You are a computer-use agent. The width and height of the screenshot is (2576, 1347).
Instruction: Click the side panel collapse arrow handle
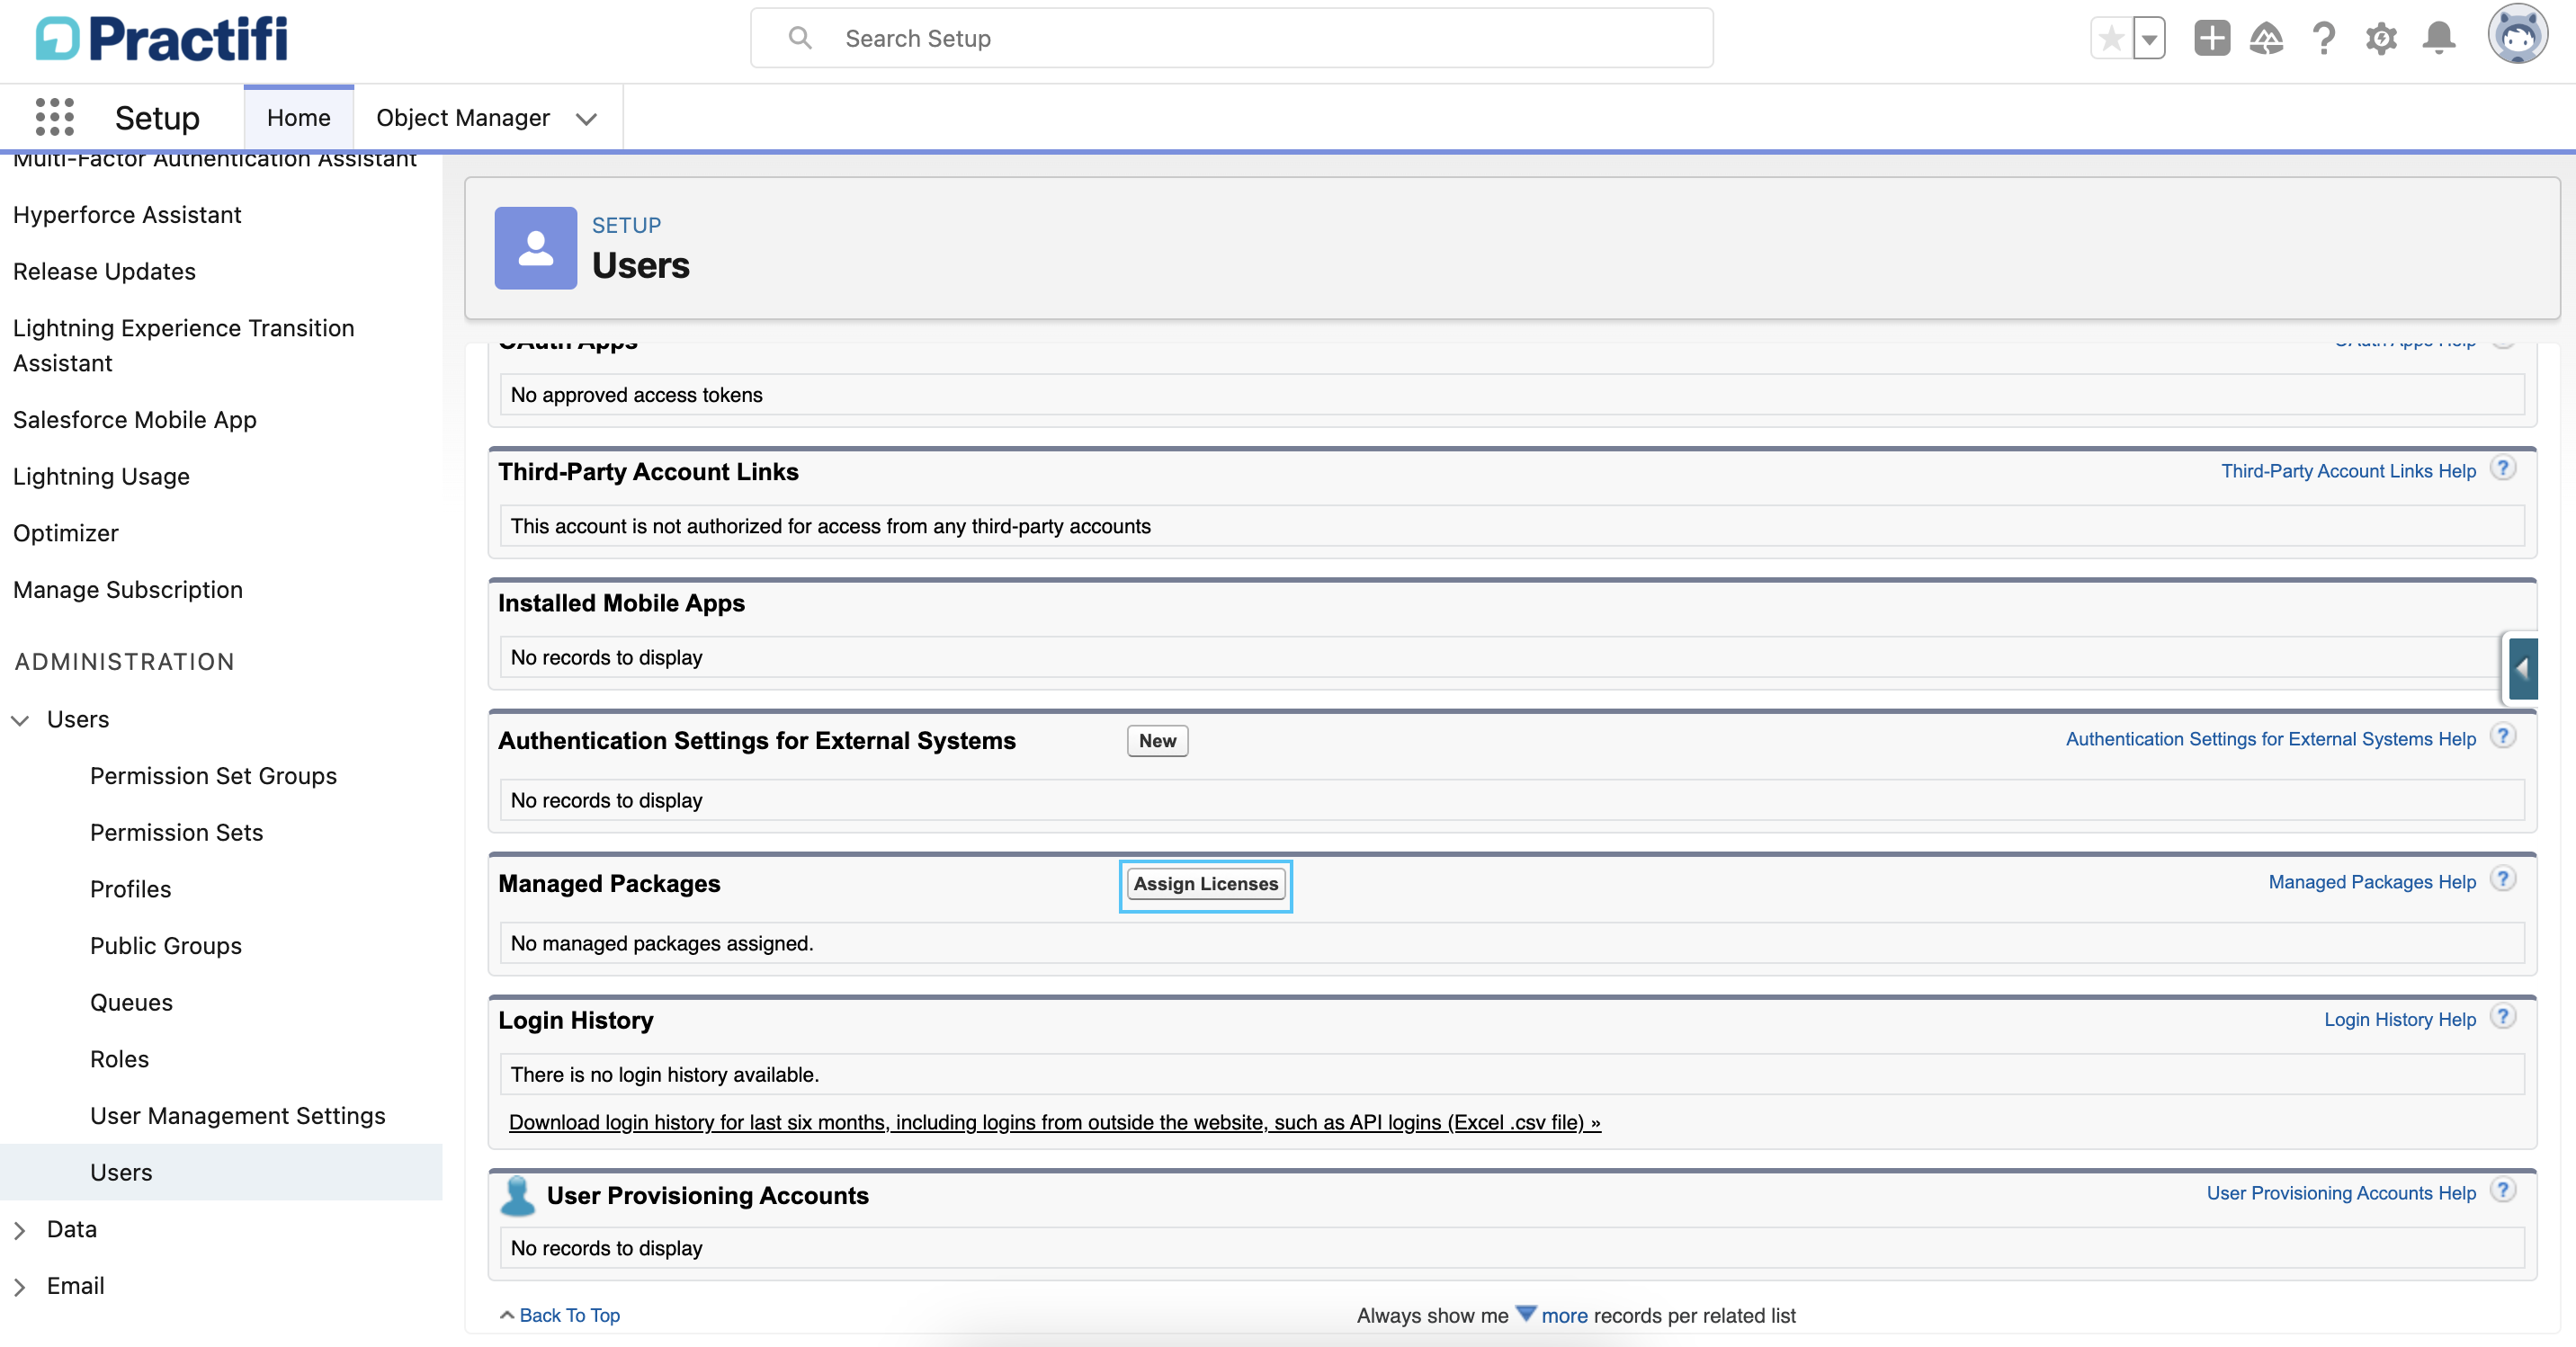(2523, 668)
